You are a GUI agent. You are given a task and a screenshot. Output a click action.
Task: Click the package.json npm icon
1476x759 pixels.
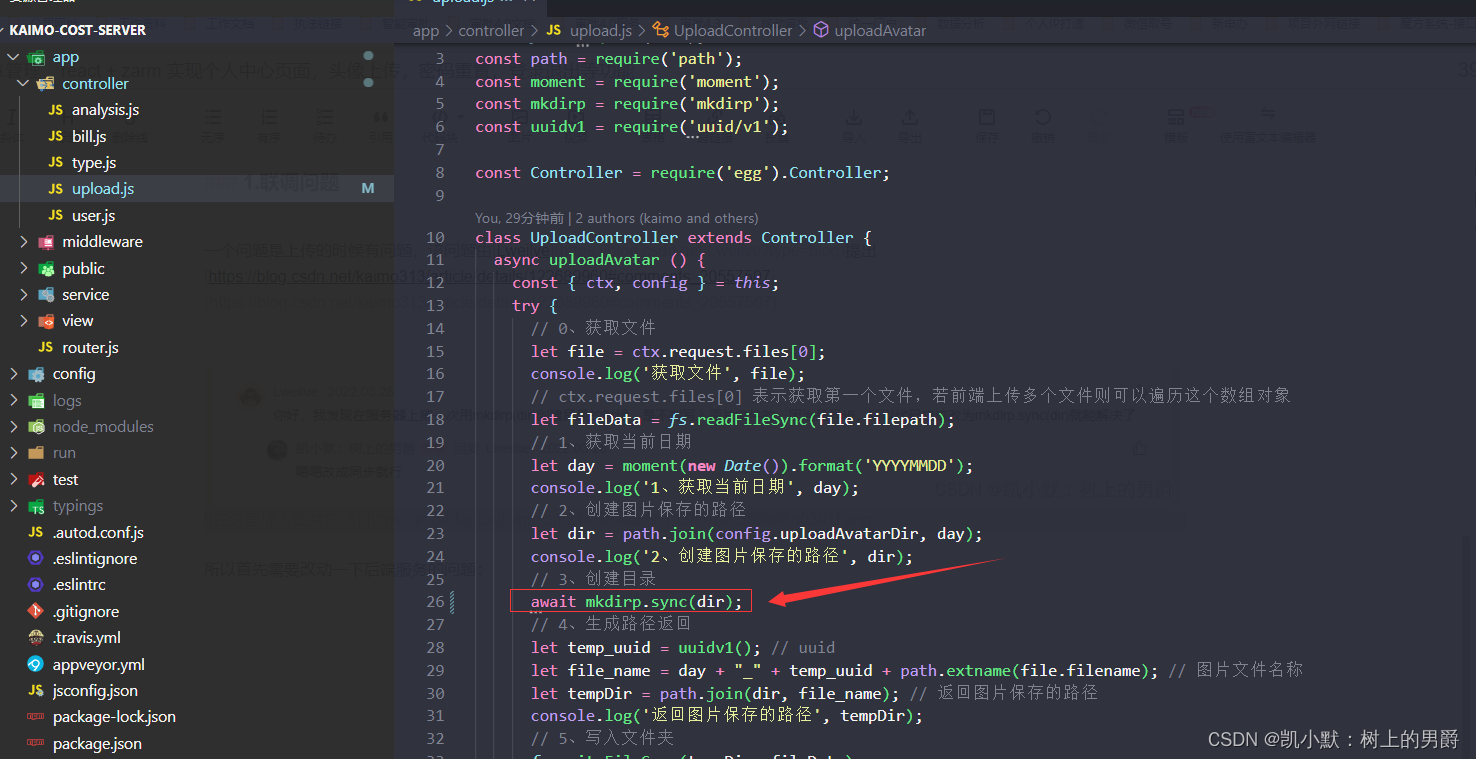[36, 743]
